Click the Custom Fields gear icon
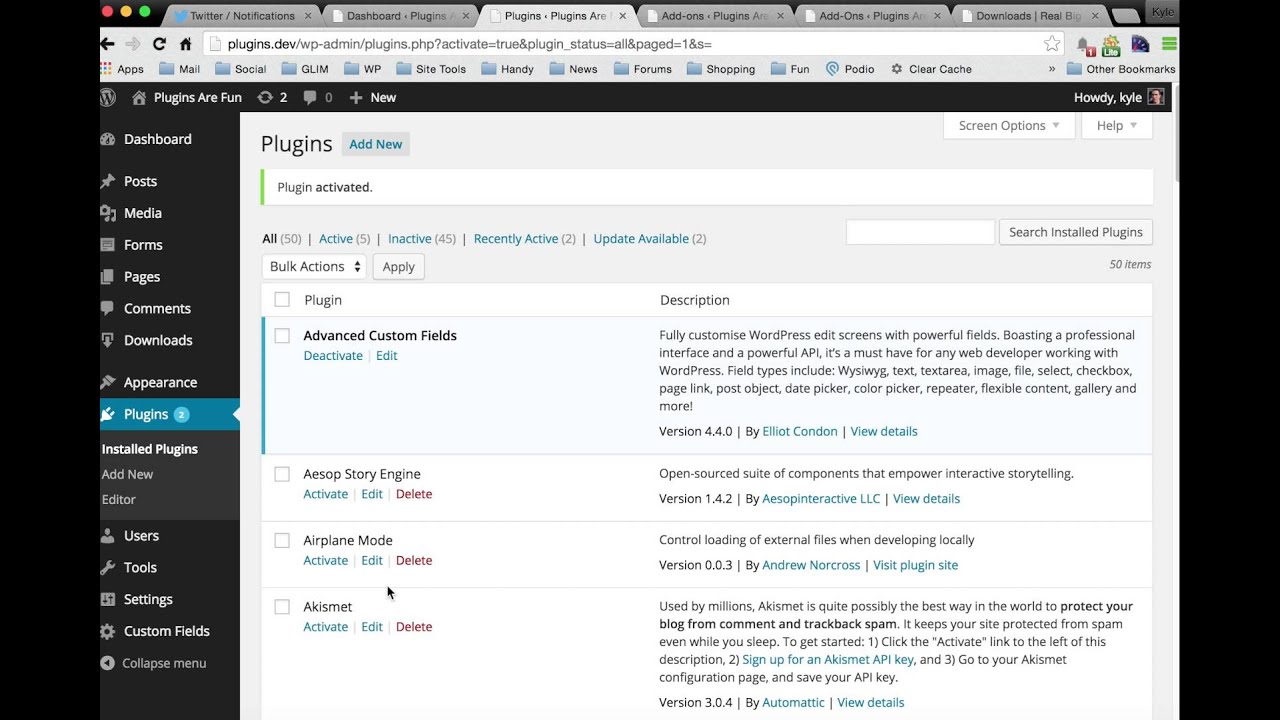The width and height of the screenshot is (1280, 720). click(108, 631)
